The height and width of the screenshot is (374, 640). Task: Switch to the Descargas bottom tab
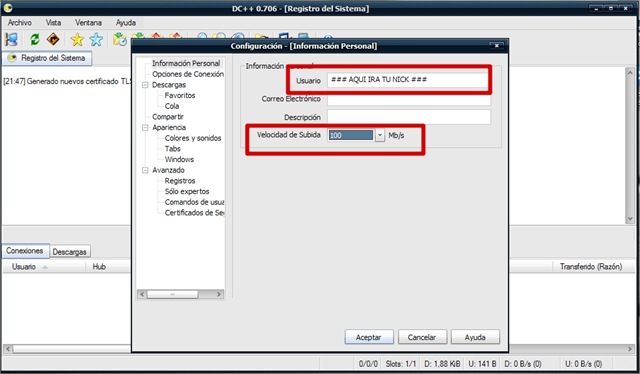(x=69, y=252)
